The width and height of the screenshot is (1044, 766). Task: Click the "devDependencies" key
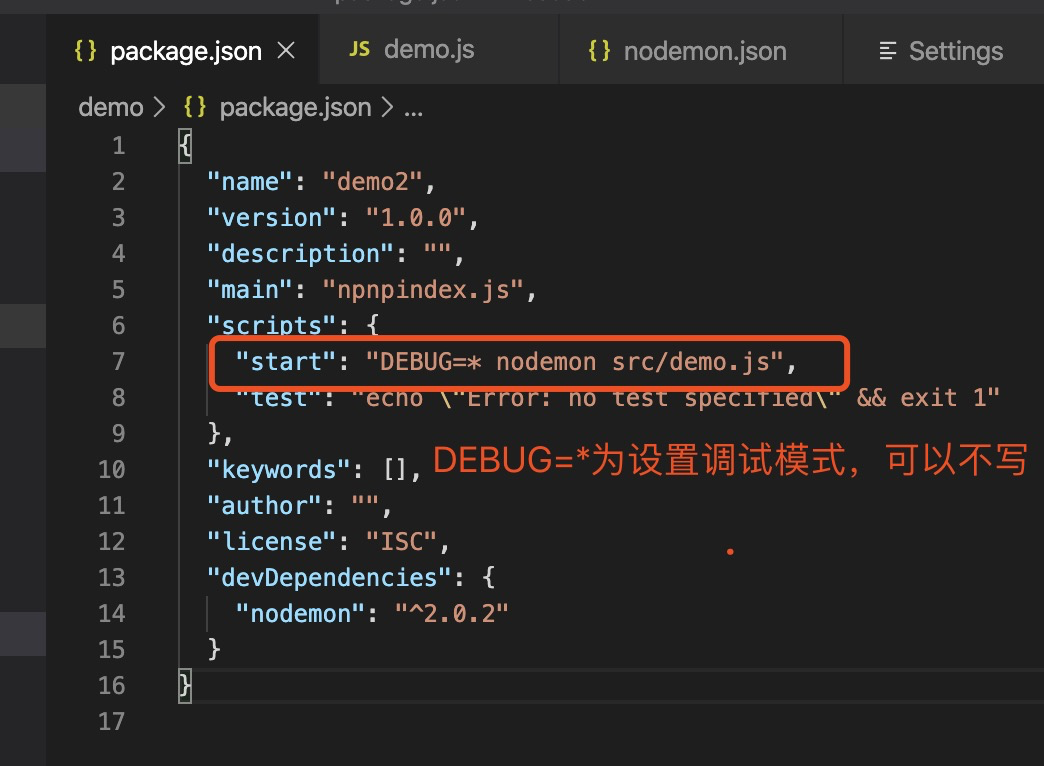point(329,577)
